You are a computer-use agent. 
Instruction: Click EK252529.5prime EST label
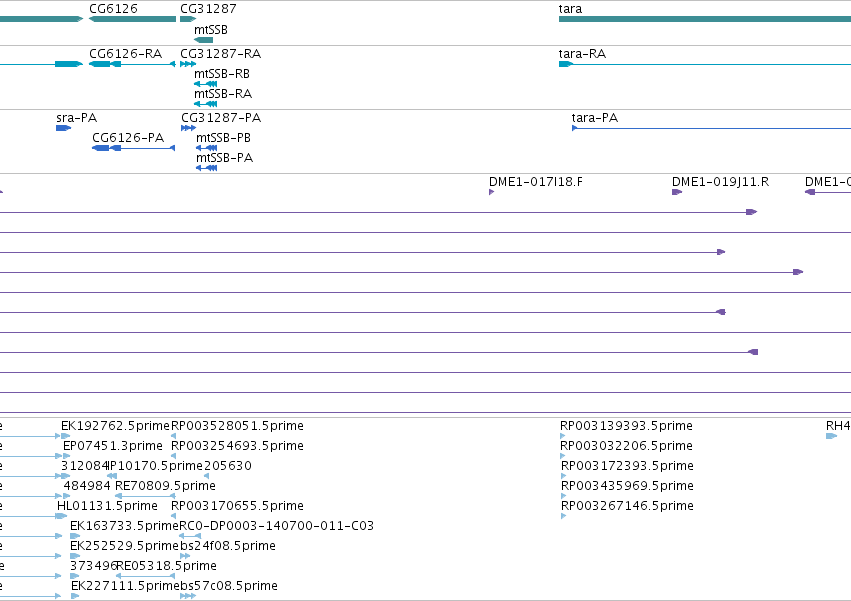124,546
